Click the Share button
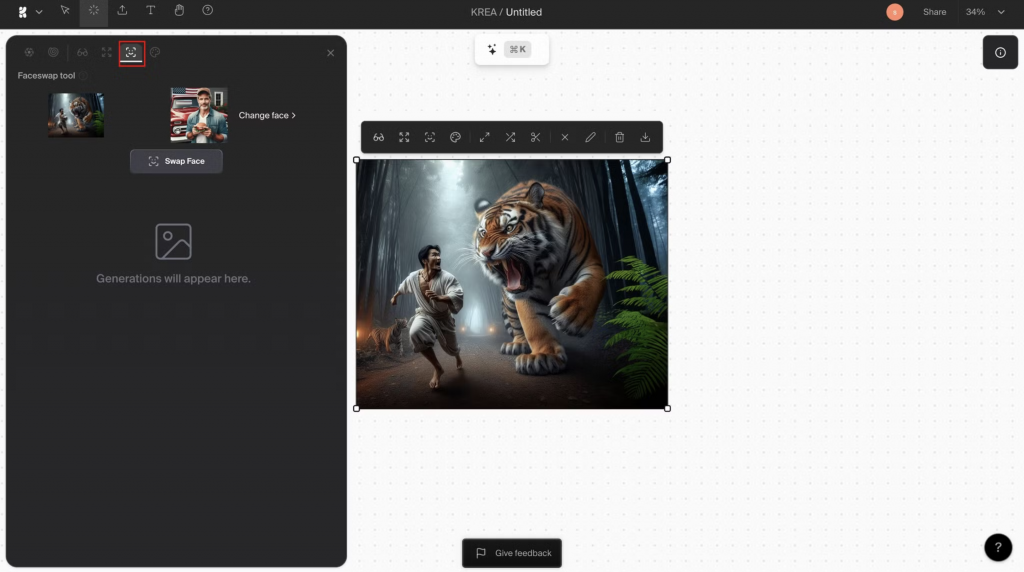Image resolution: width=1024 pixels, height=572 pixels. pyautogui.click(x=935, y=12)
